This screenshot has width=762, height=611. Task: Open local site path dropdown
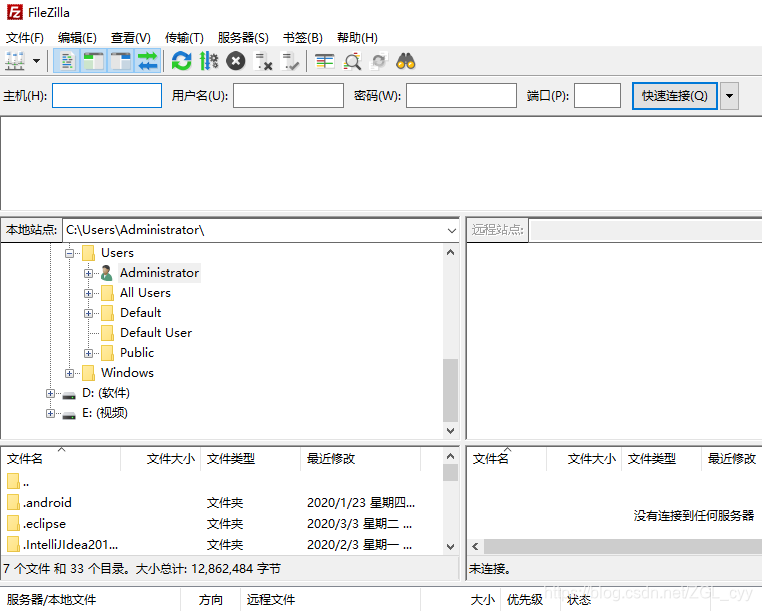451,230
